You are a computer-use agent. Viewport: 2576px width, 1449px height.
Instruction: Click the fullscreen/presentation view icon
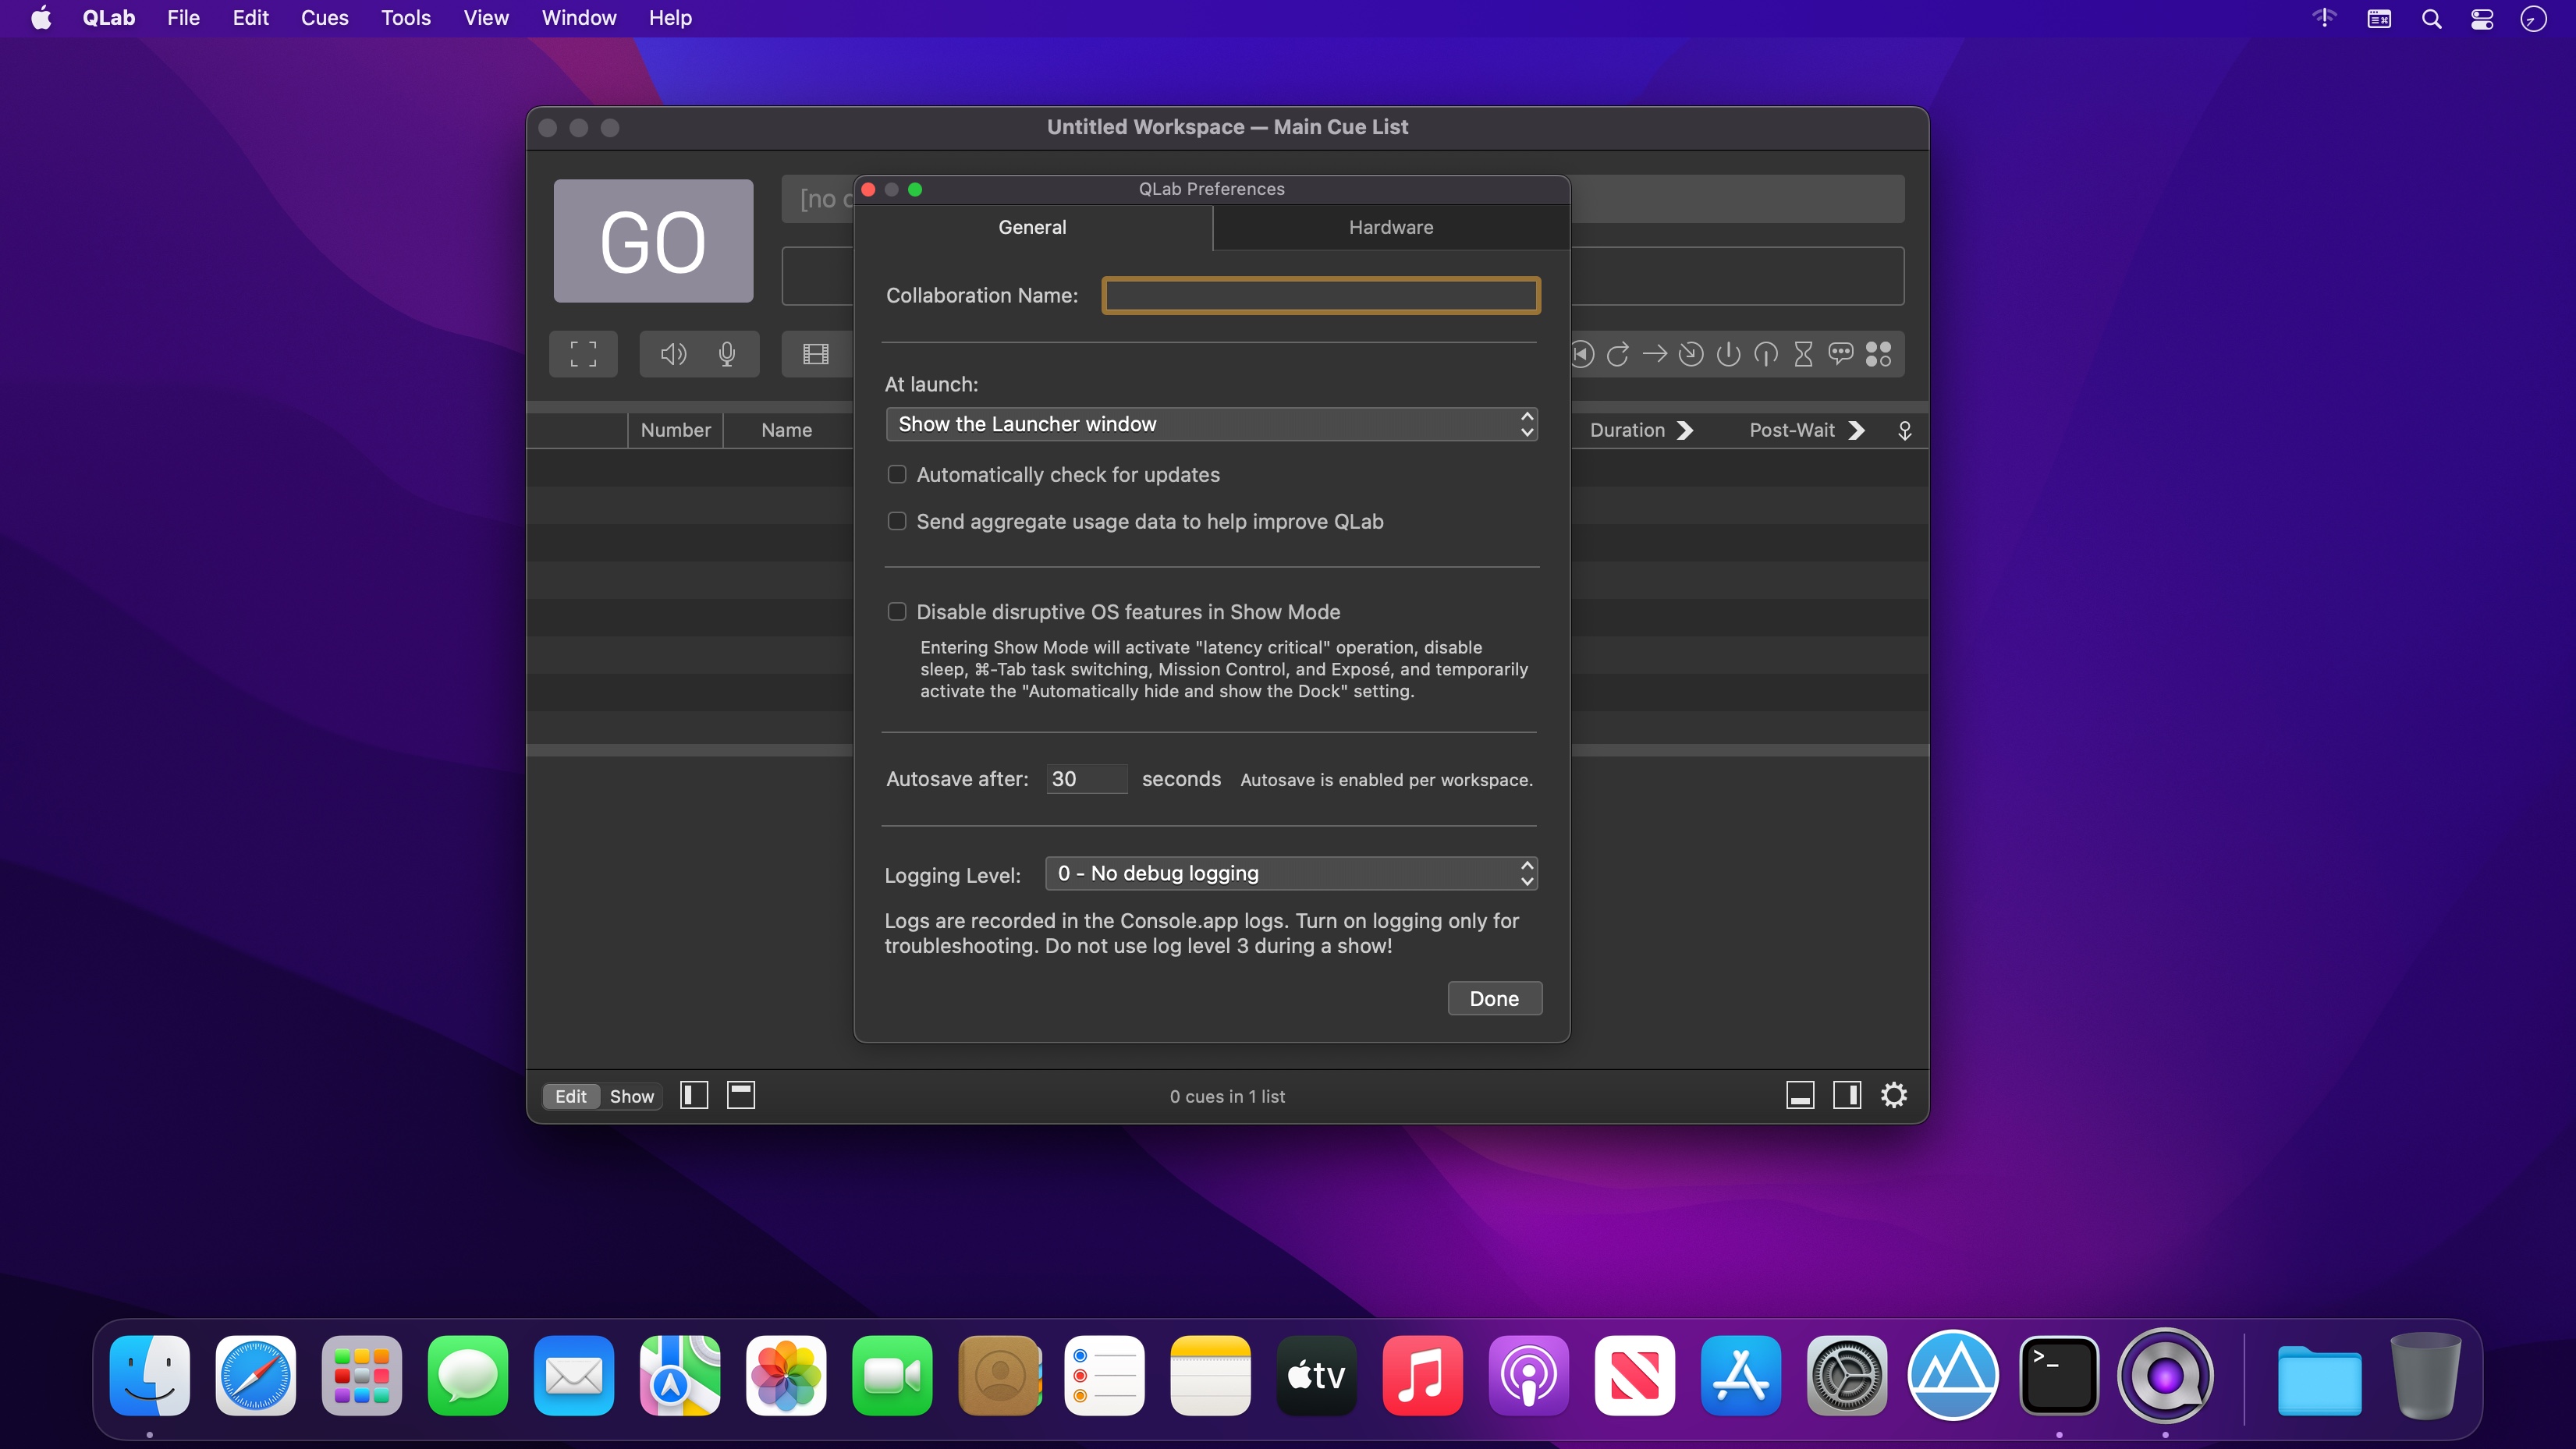(x=584, y=354)
